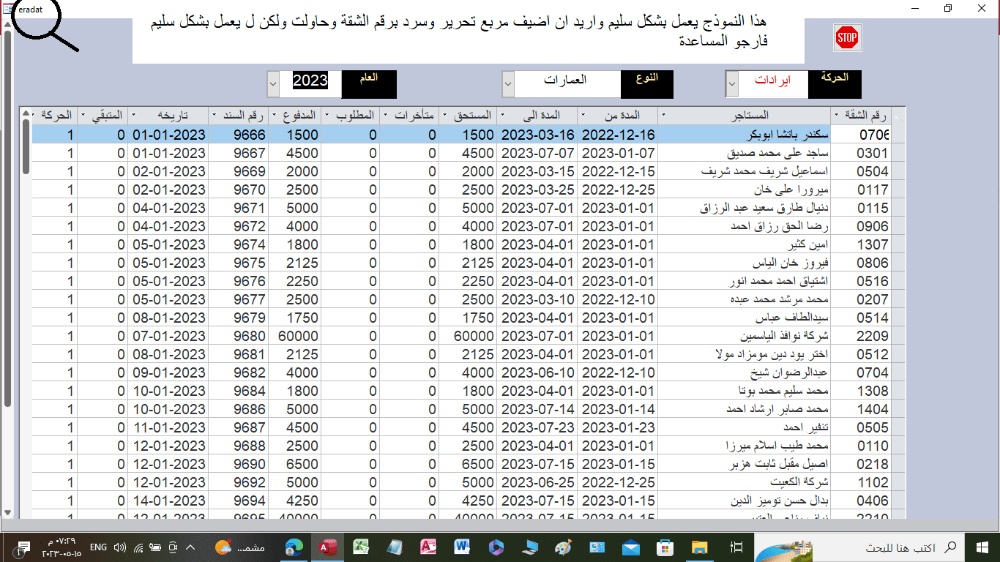The height and width of the screenshot is (562, 1000).
Task: Open the control-panel style icon in taskbar
Action: pos(597,547)
